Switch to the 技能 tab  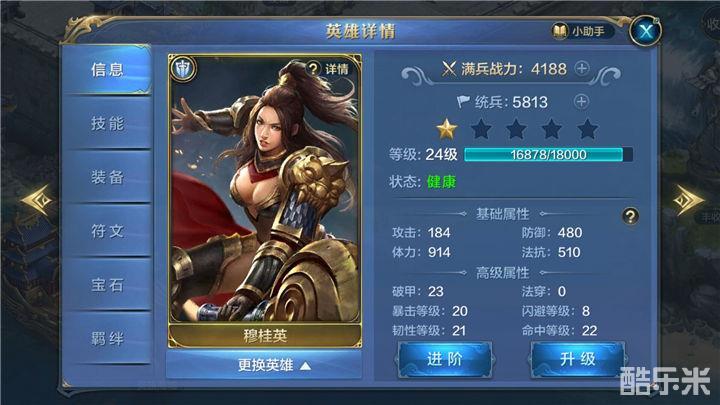107,123
